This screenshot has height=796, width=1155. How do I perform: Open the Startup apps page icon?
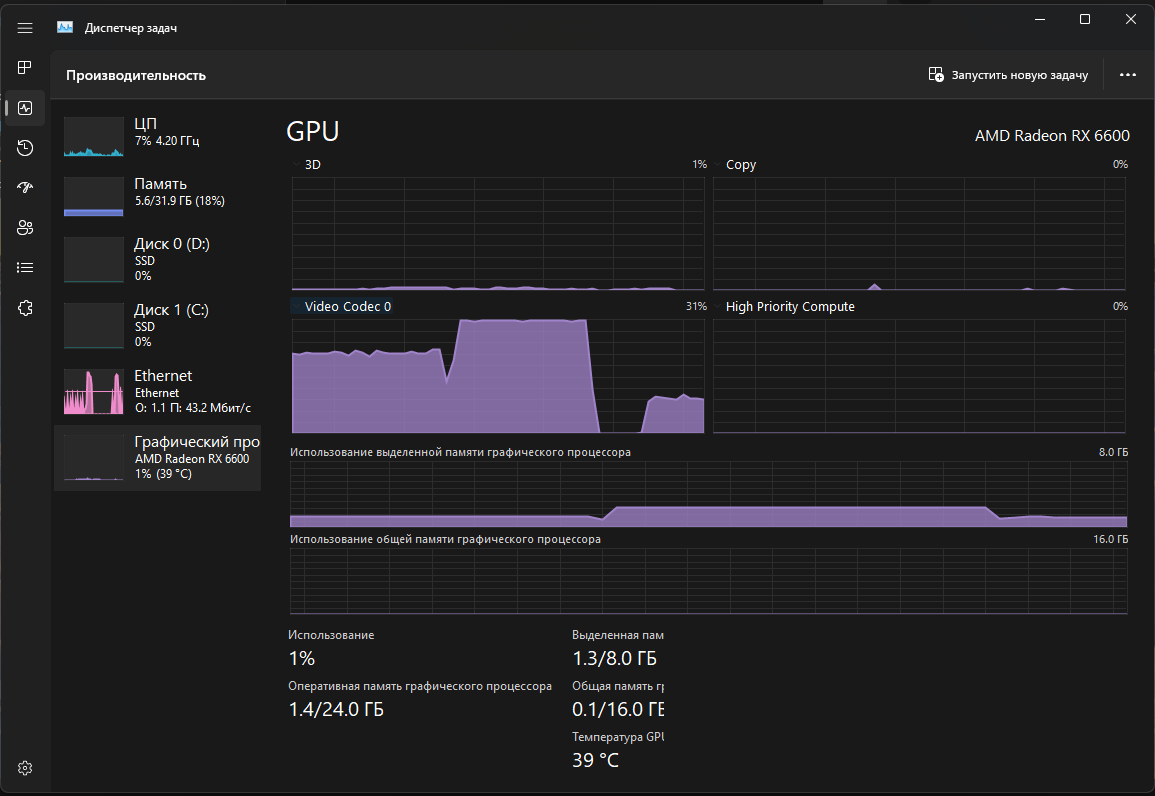(25, 187)
